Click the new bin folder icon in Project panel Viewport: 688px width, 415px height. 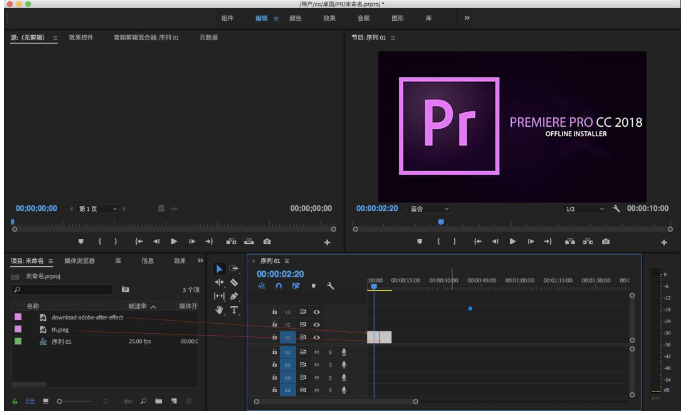click(158, 401)
